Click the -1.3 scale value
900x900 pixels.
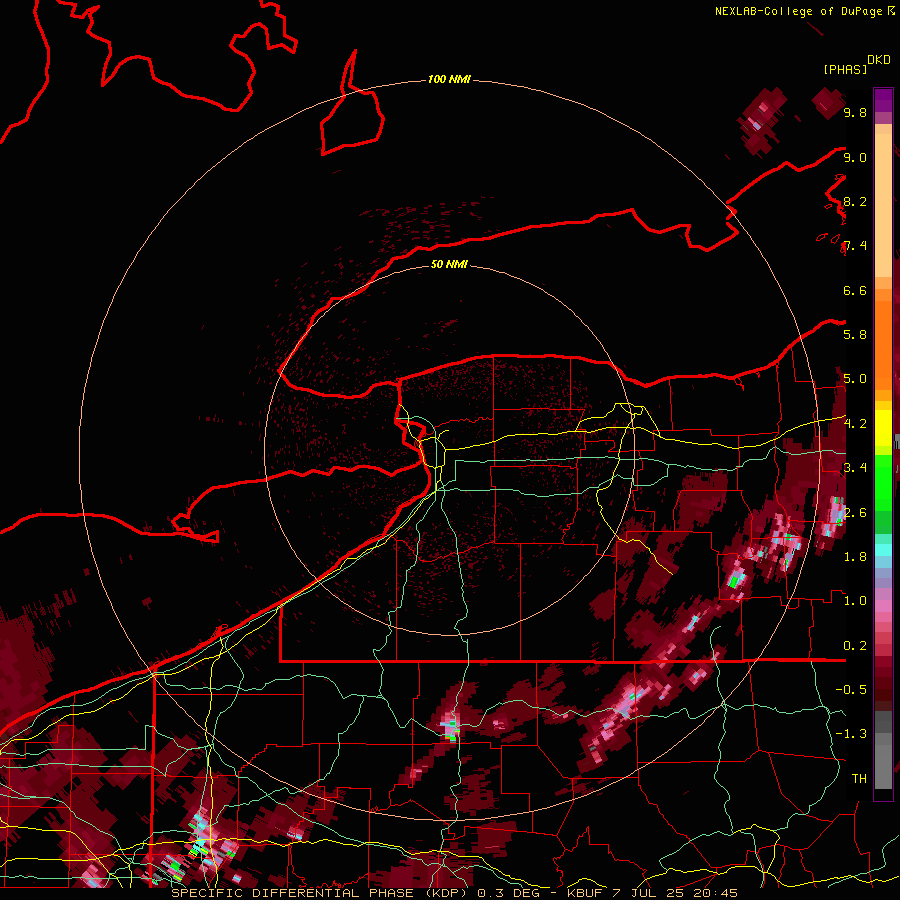pos(851,734)
